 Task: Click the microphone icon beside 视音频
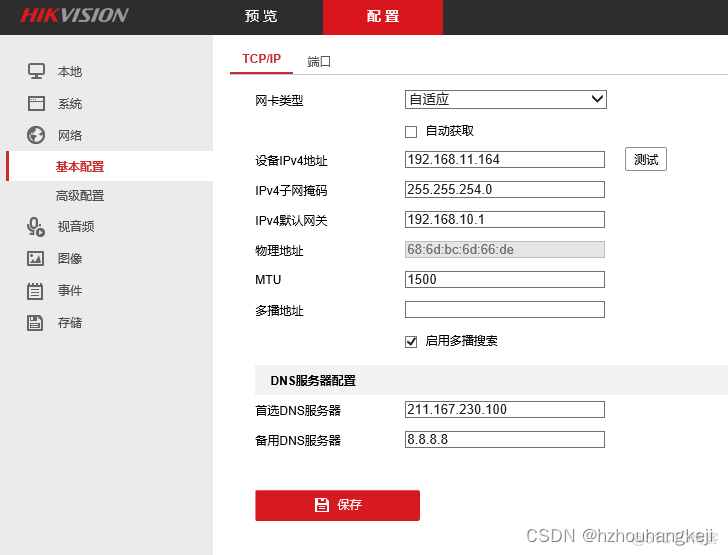36,227
